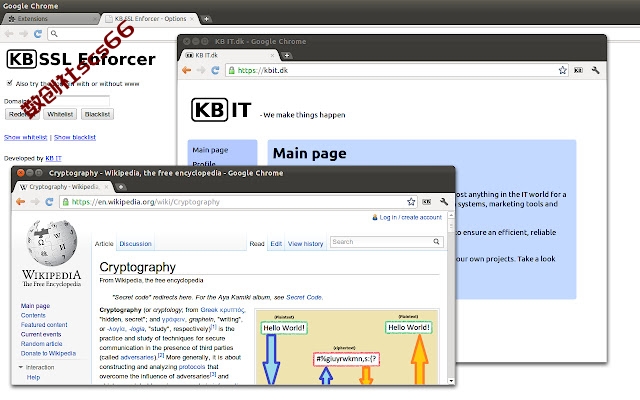Open Main page in kbit.dk sidebar

pos(210,150)
